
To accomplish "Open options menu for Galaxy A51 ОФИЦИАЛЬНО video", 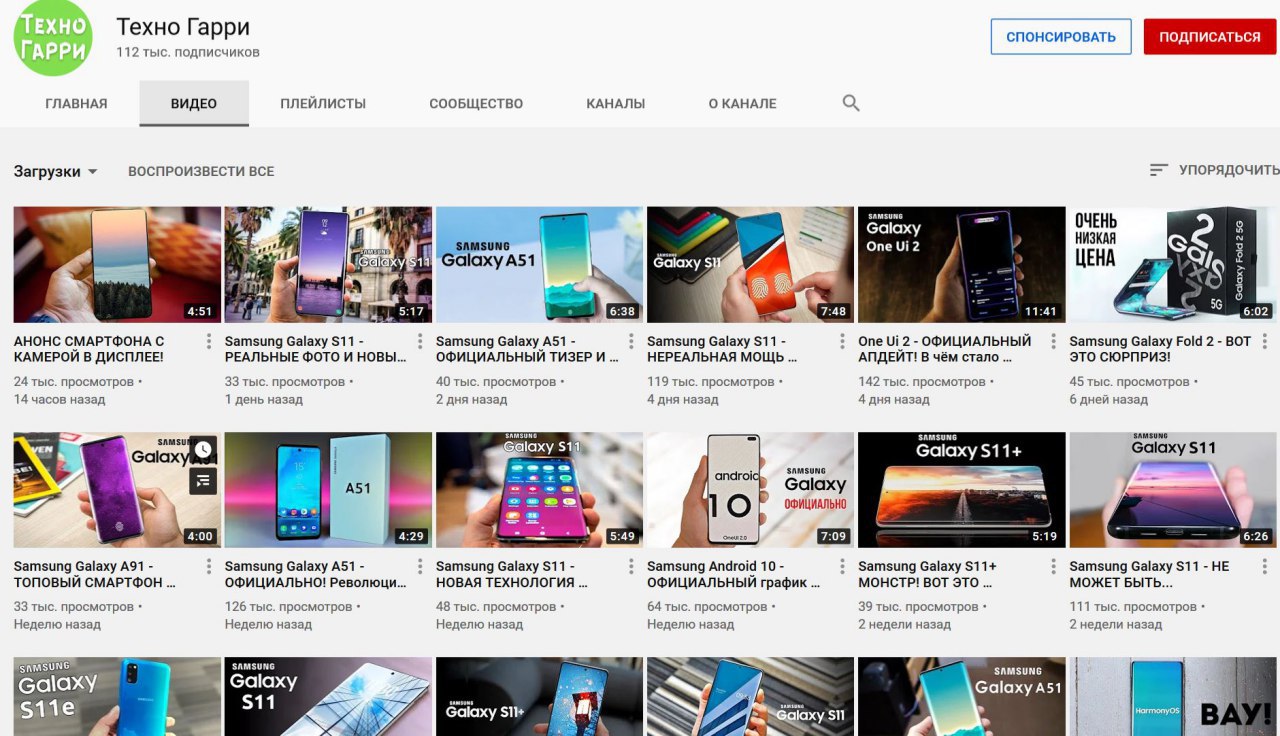I will click(x=420, y=567).
